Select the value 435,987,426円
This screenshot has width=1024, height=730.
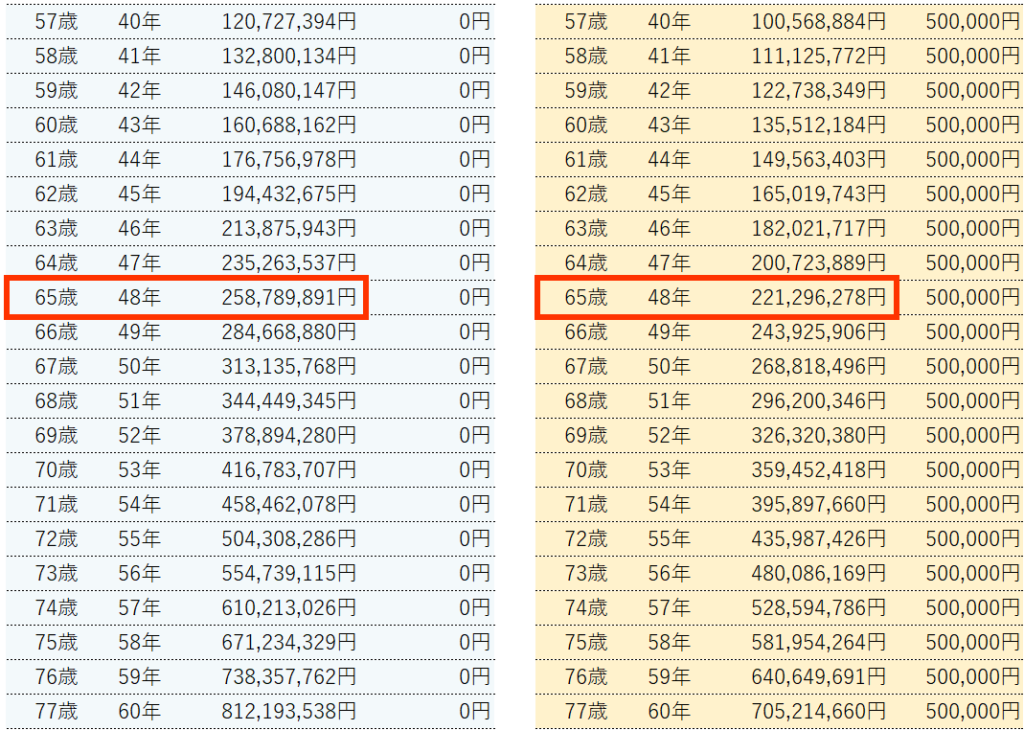coord(818,539)
